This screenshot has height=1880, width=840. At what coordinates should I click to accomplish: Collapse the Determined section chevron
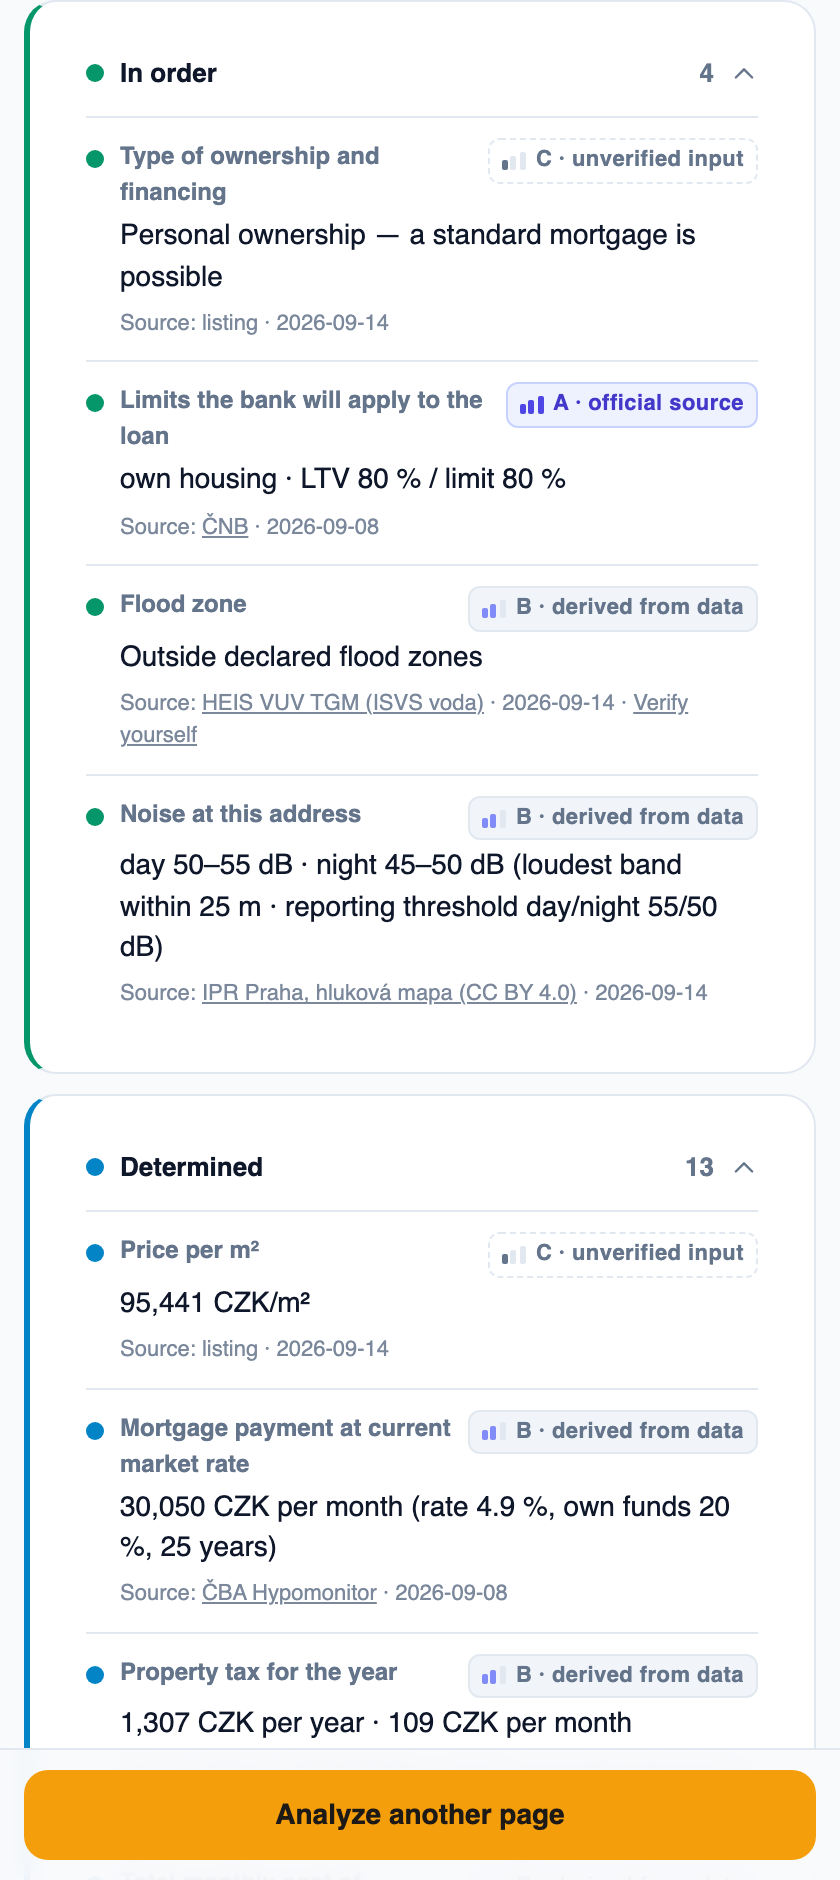[744, 1167]
